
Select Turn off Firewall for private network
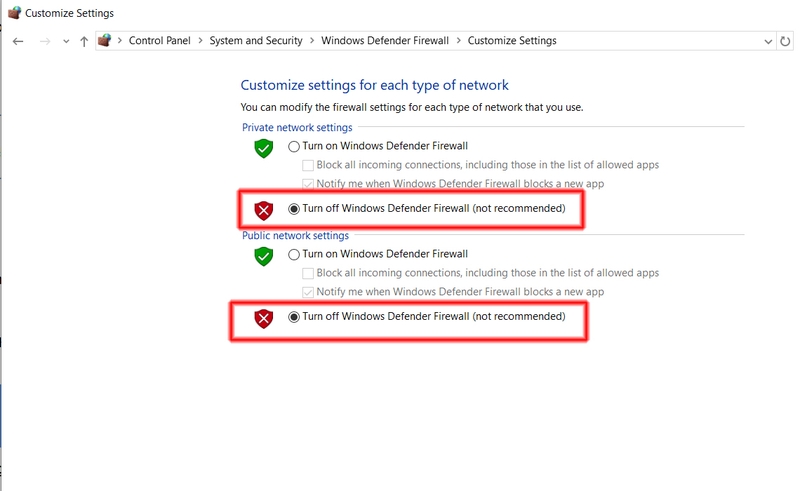(x=294, y=209)
